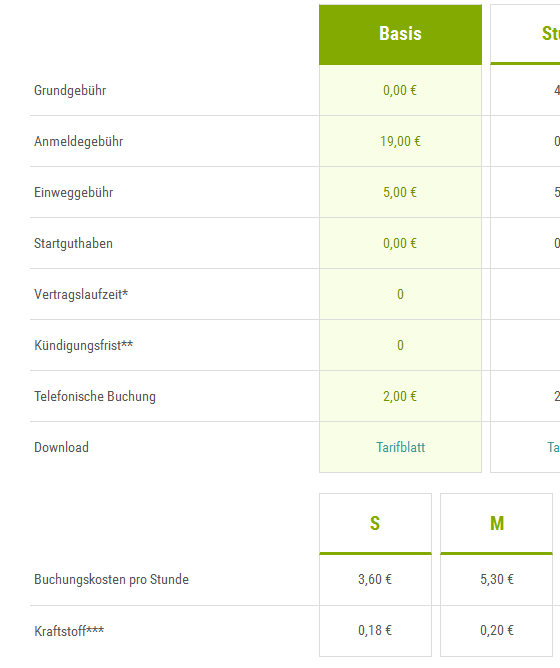Click the 5,30 € hourly price for class M
This screenshot has width=560, height=668.
pyautogui.click(x=497, y=579)
